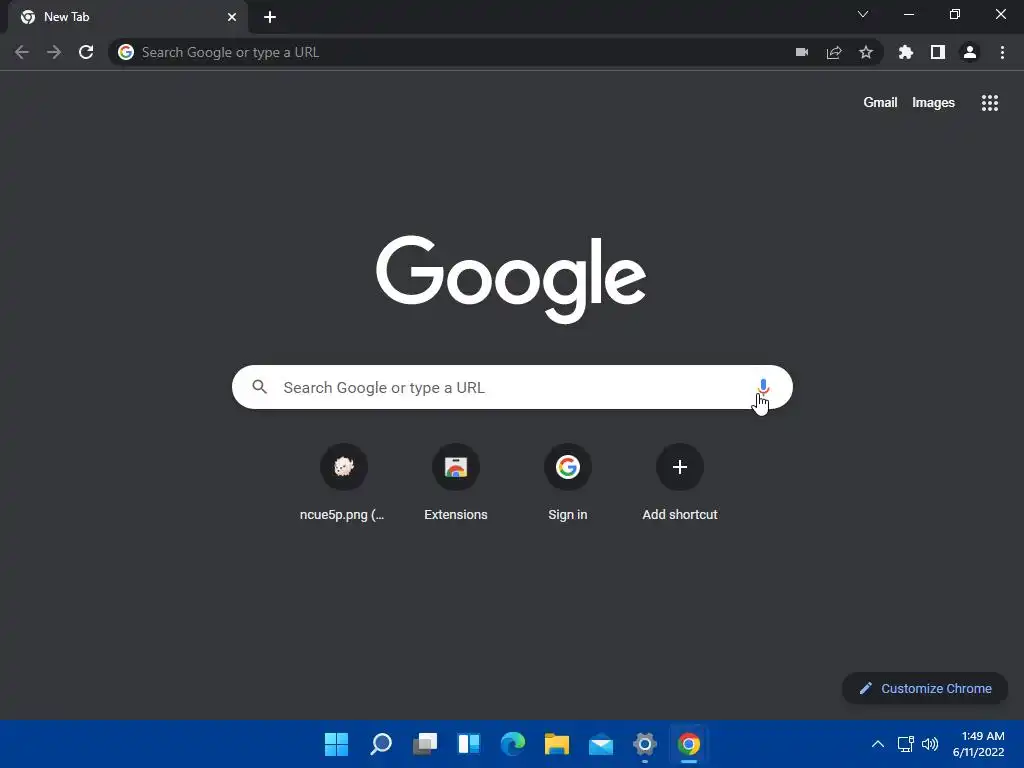Open the Google apps grid

[990, 103]
